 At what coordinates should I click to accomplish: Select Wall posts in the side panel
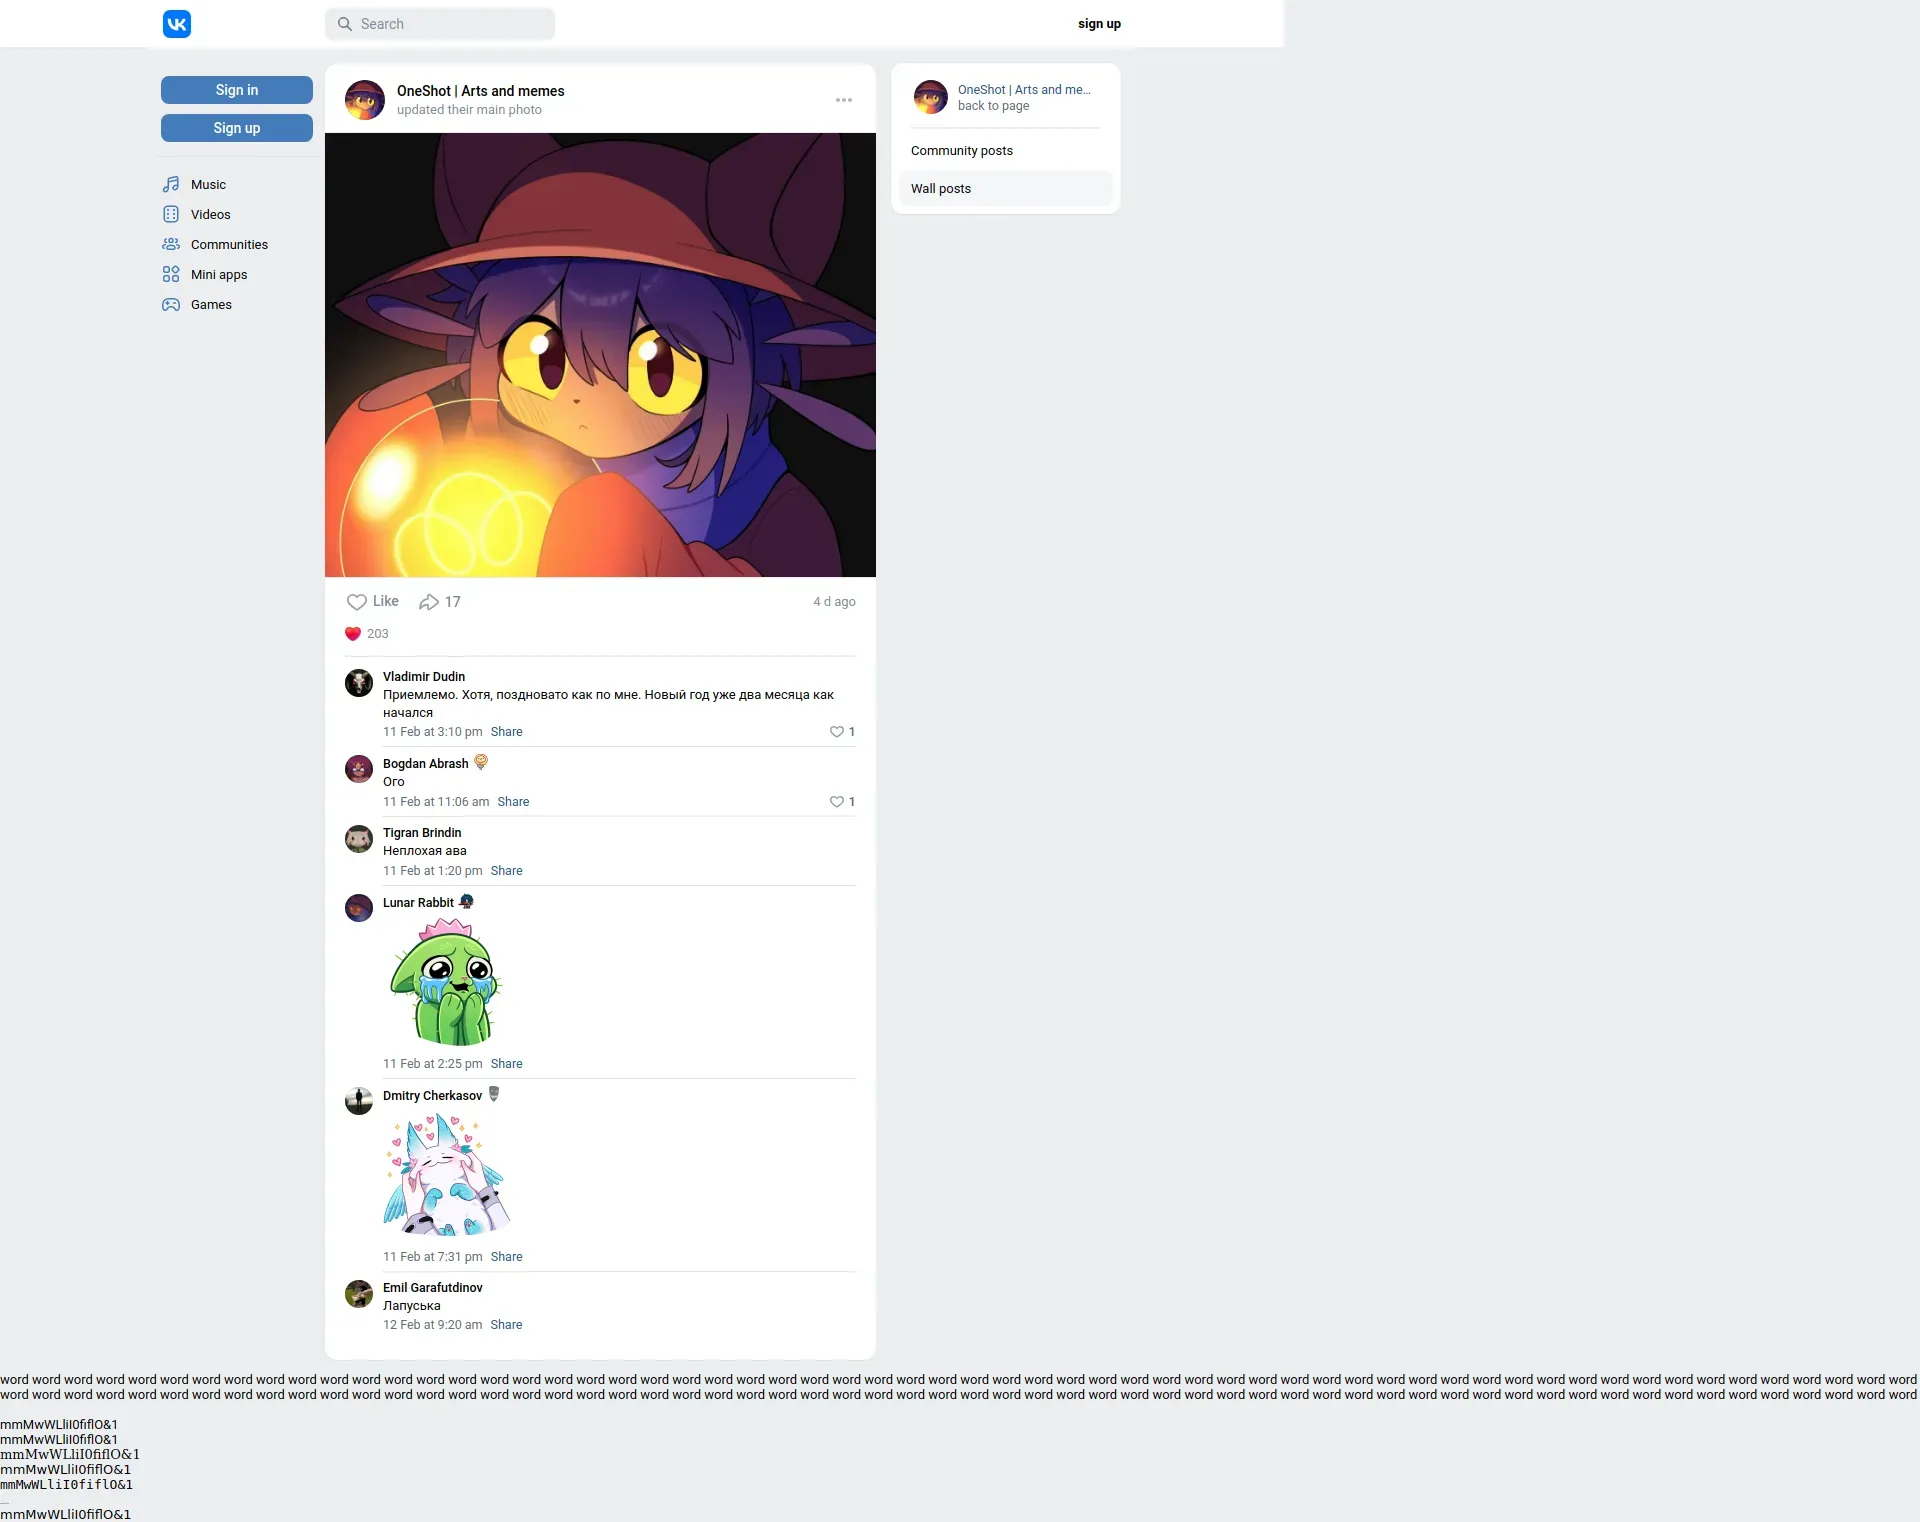[941, 189]
